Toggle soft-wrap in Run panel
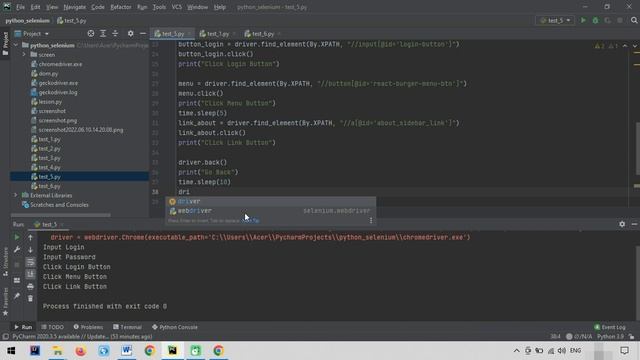Screen dimensions: 640x360 (x=30, y=262)
